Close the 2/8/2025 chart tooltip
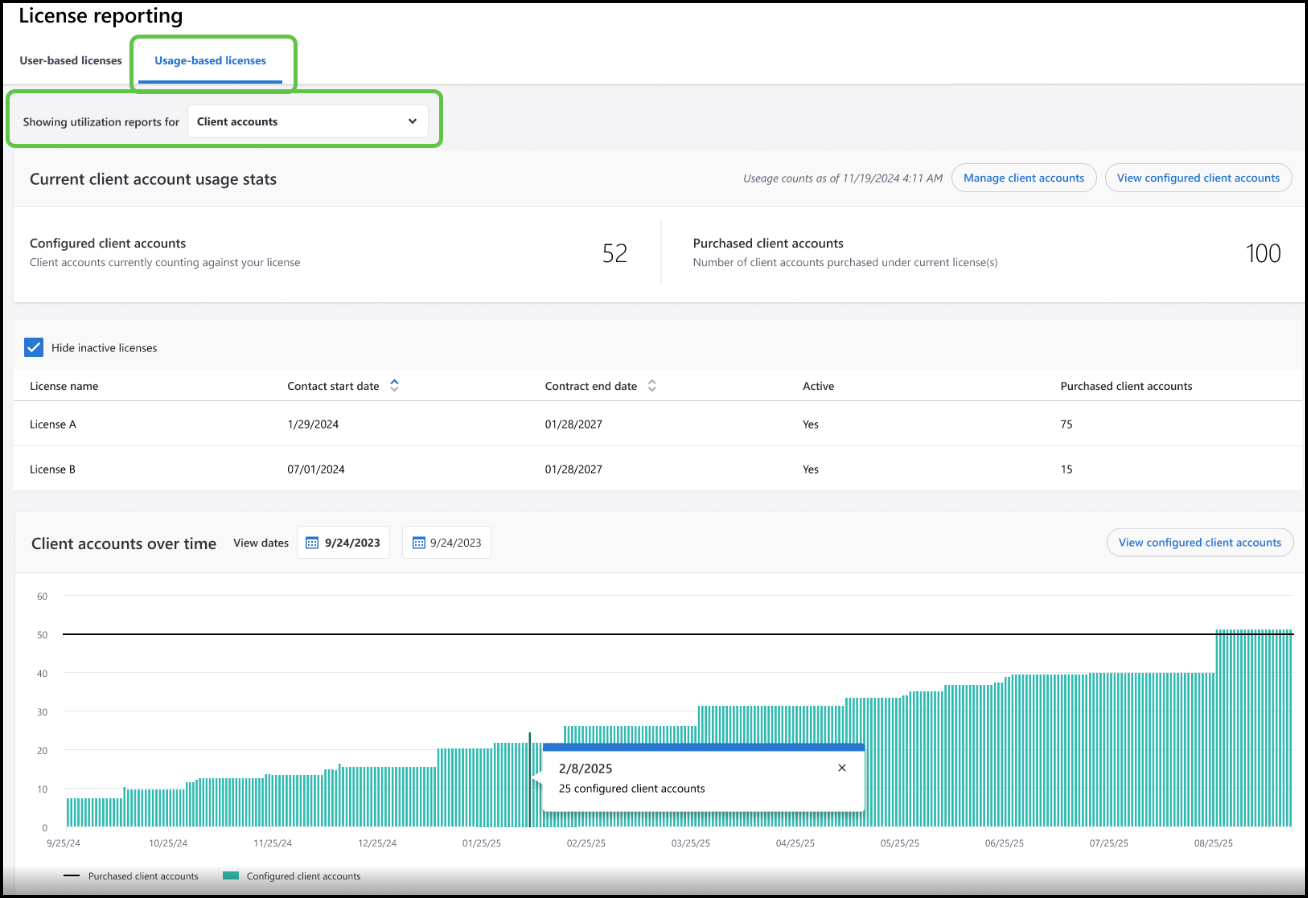Viewport: 1308px width, 898px height. (x=842, y=768)
